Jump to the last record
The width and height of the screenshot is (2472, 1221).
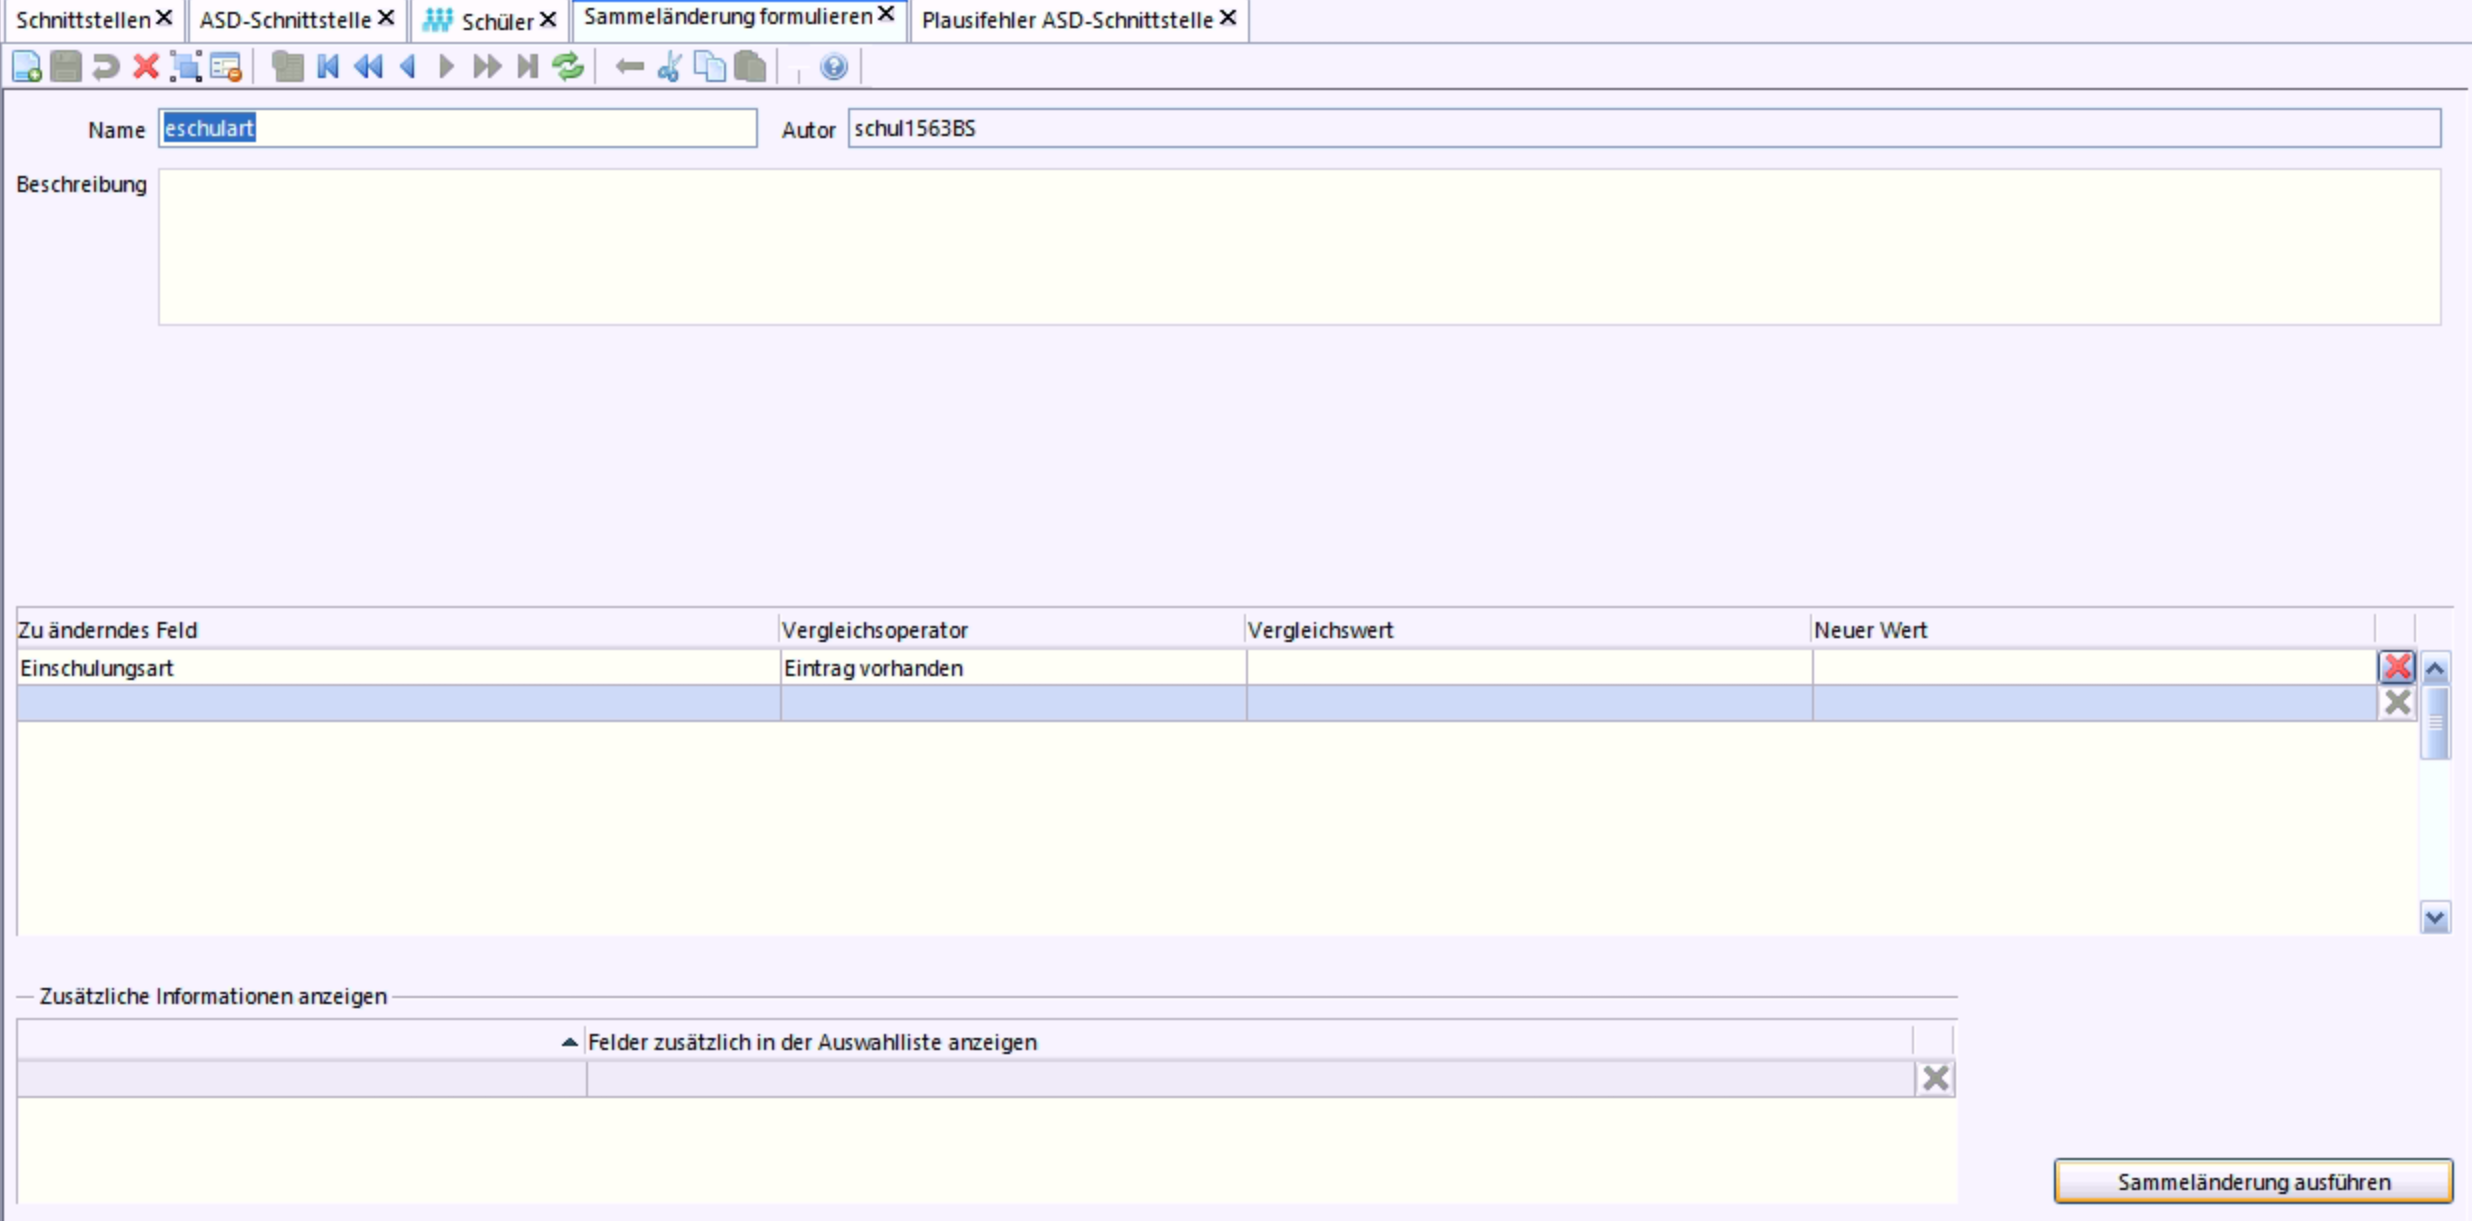coord(527,67)
